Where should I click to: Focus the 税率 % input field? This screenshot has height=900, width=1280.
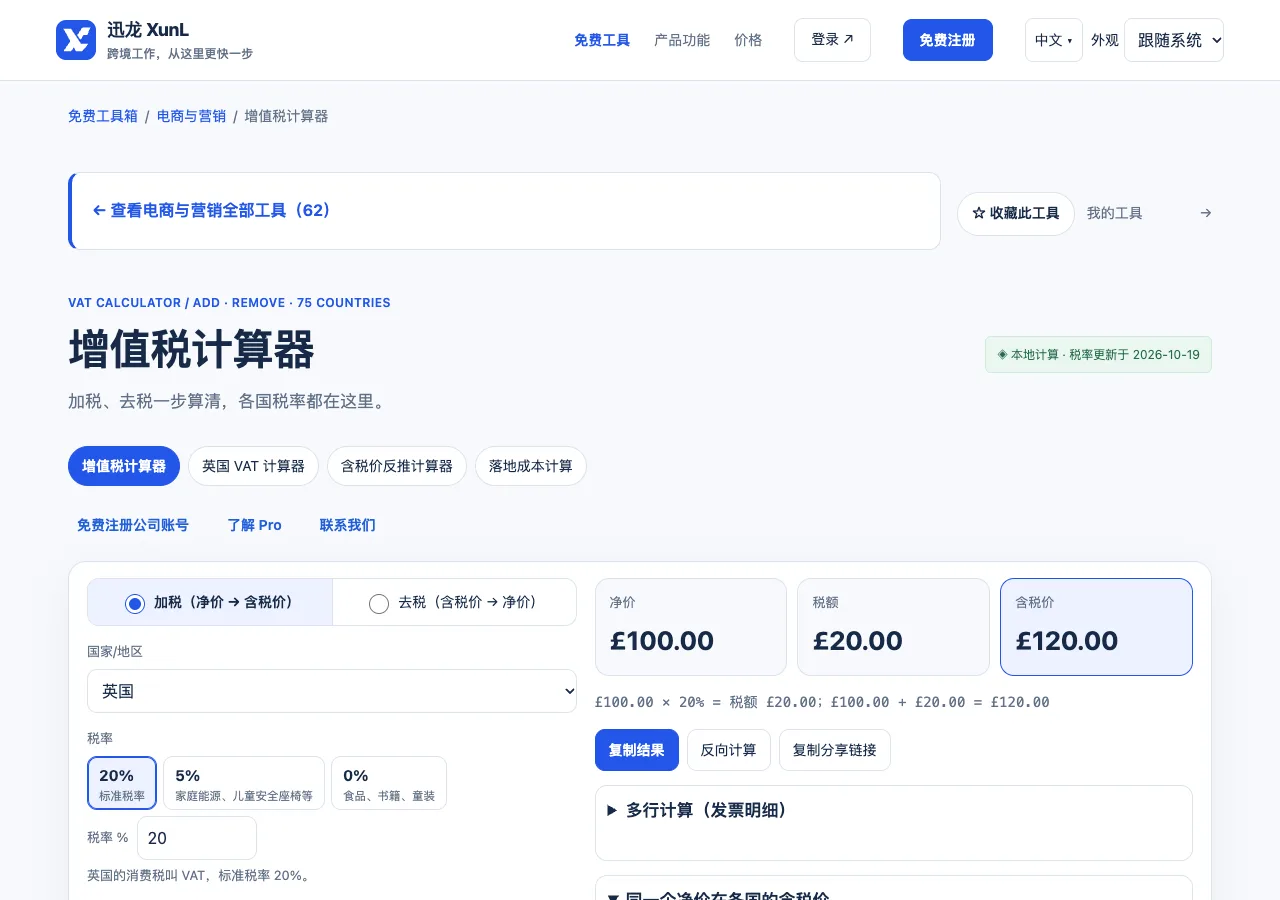click(197, 838)
